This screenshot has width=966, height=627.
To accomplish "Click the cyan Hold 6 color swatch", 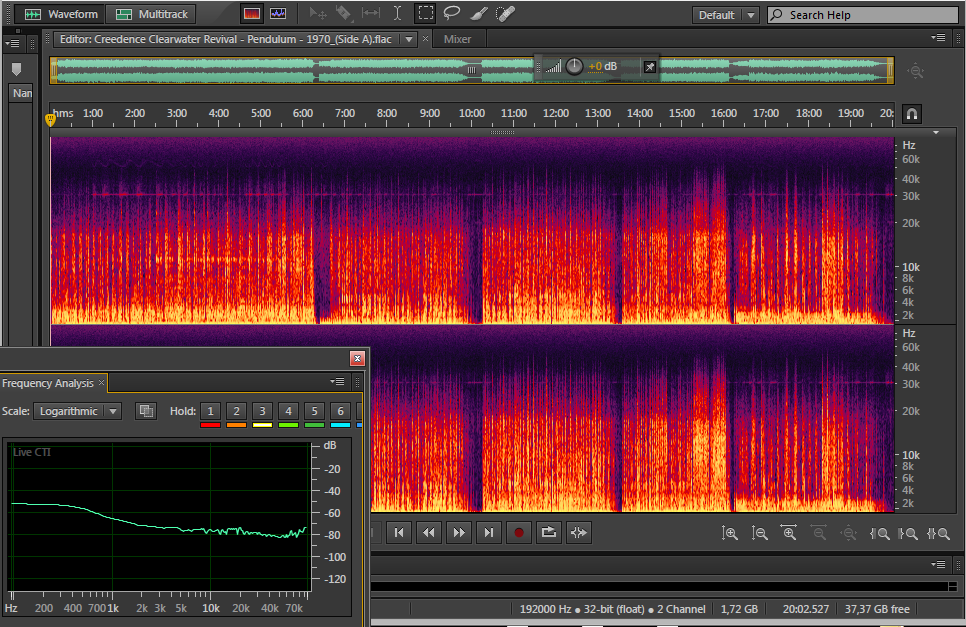I will pos(340,425).
